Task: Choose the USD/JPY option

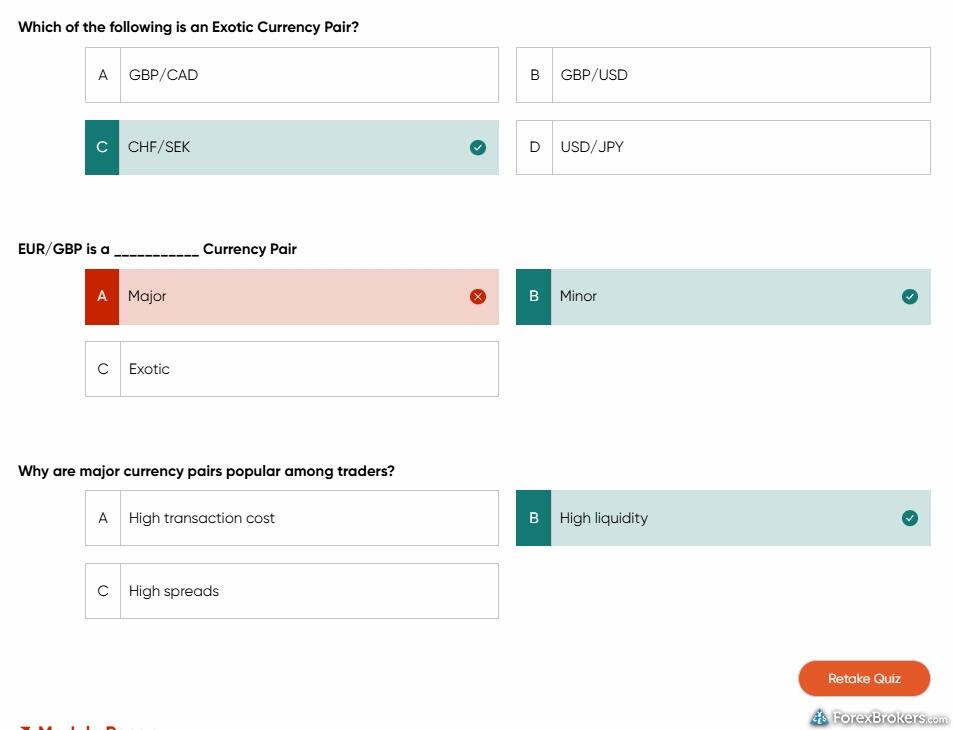Action: click(723, 148)
